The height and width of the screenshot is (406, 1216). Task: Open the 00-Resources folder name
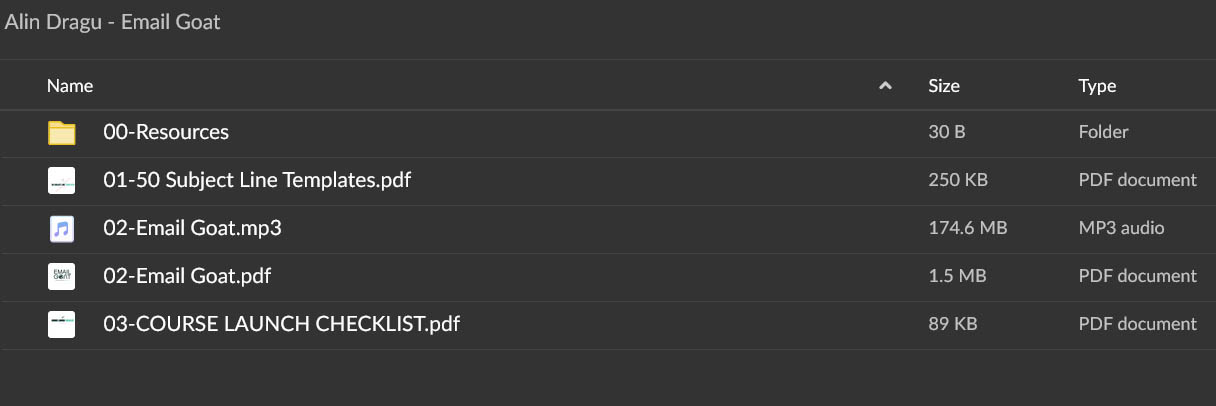166,132
